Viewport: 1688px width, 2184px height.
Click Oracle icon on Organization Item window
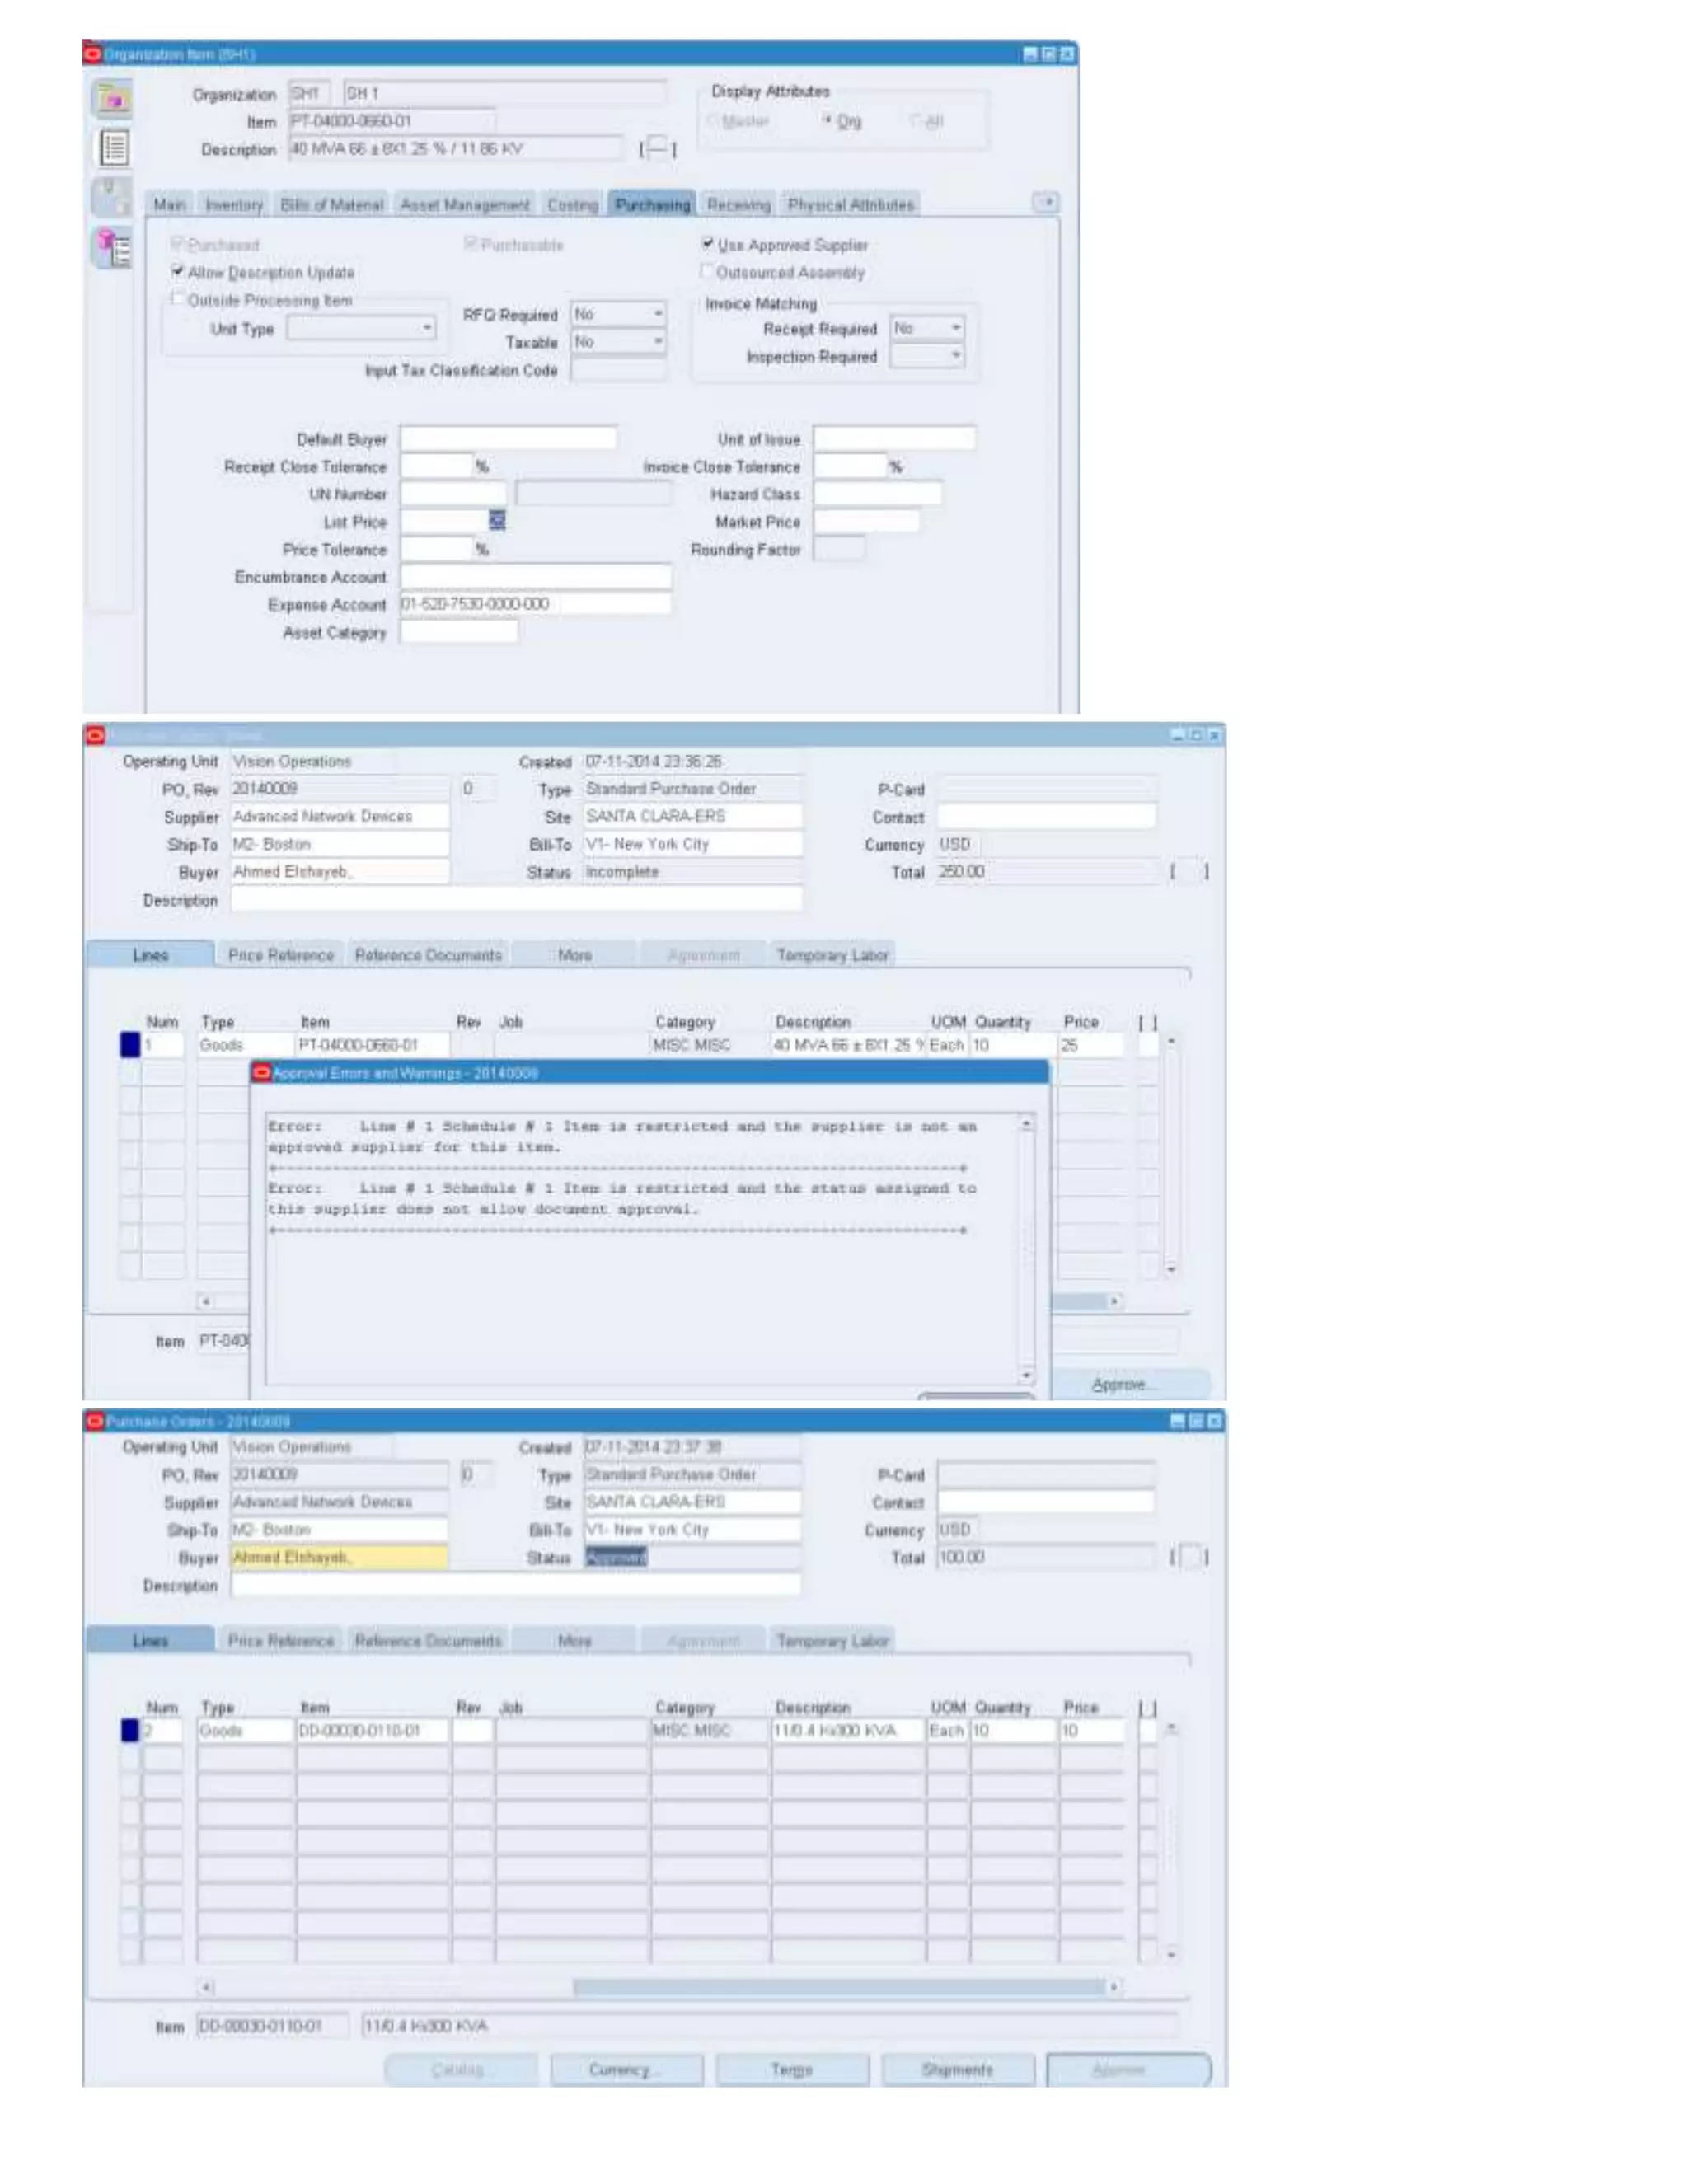tap(93, 54)
